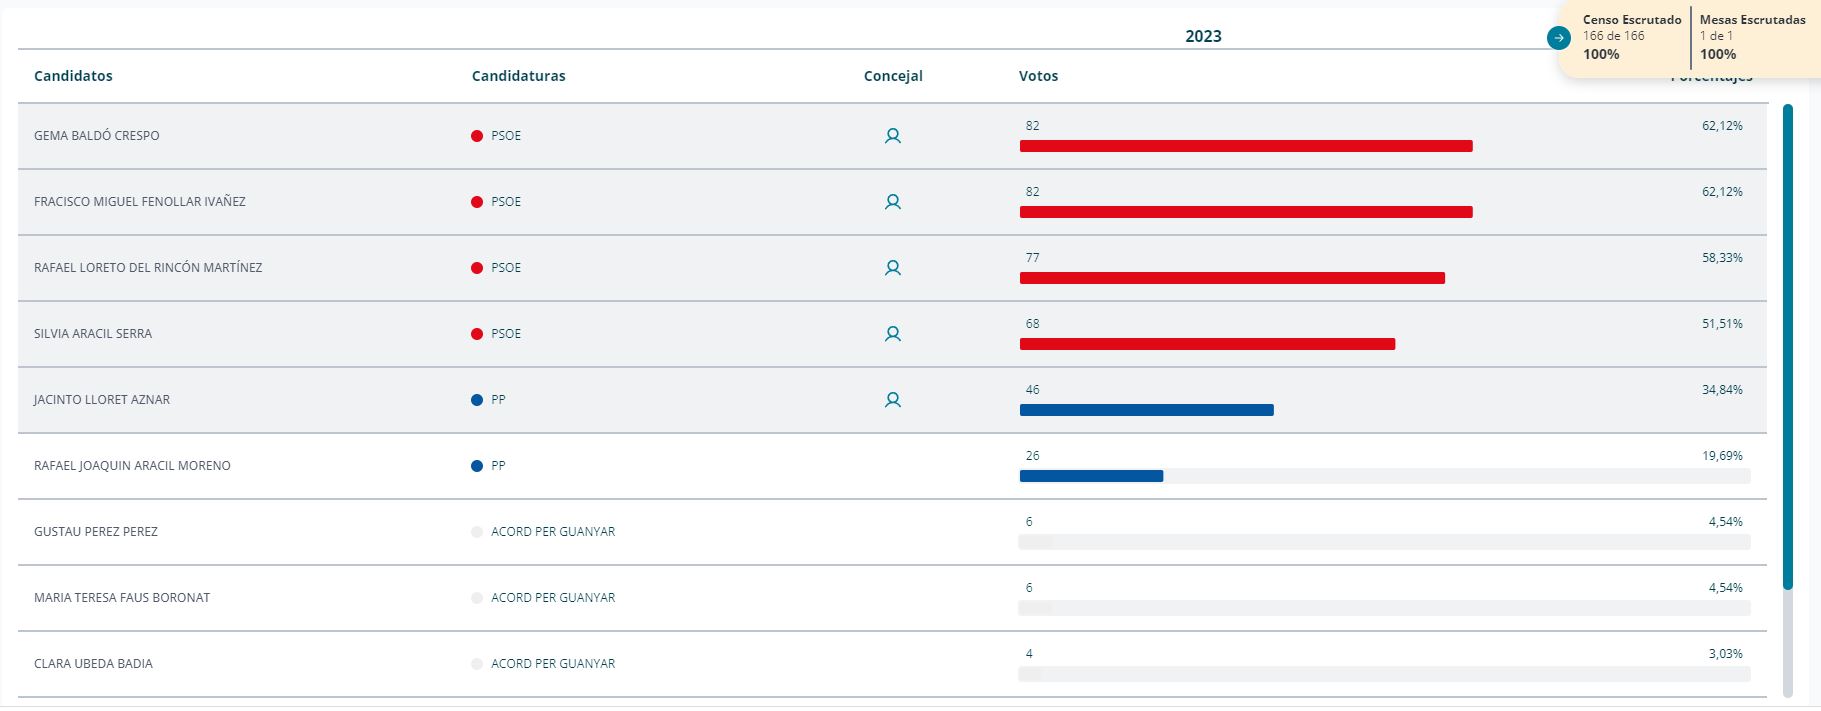Select the Candidaturas column header

(518, 76)
